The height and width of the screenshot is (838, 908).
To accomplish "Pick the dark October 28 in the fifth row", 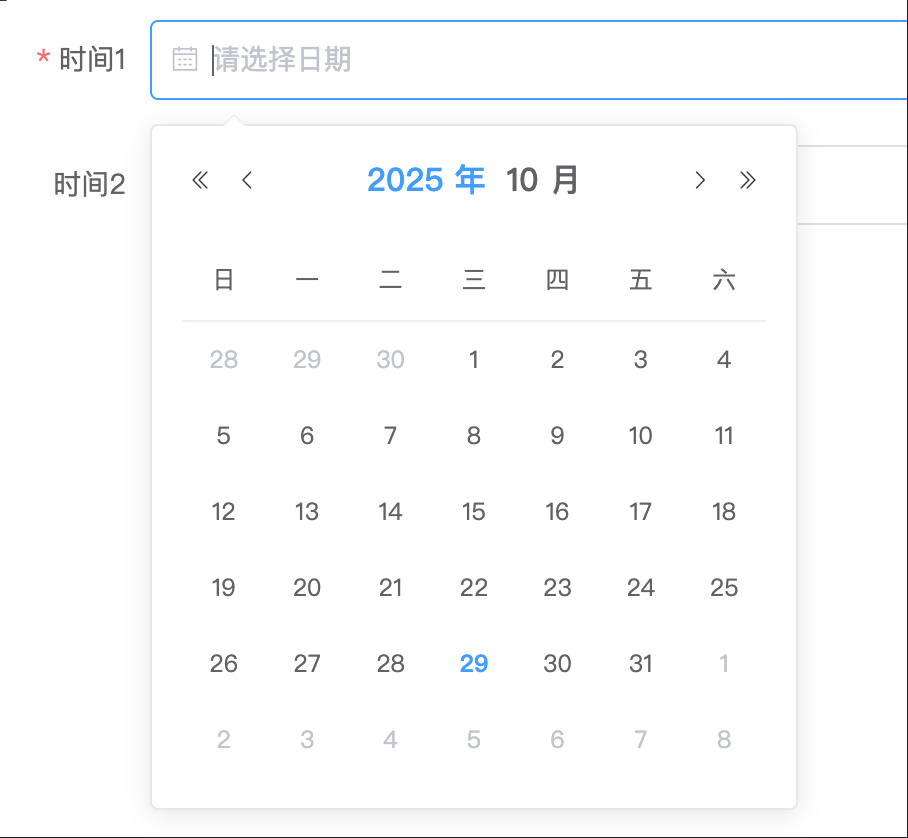I will (390, 664).
